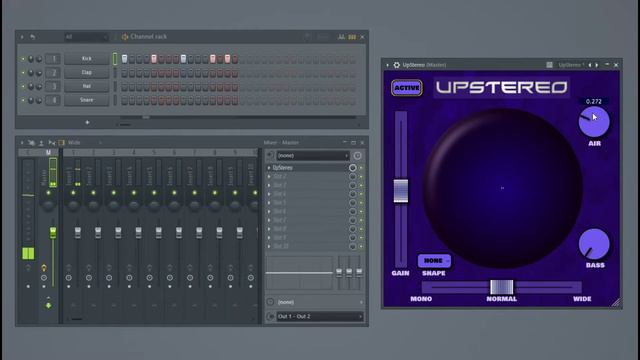
Task: Click the undo arrow in the Channel rack header
Action: 33,37
